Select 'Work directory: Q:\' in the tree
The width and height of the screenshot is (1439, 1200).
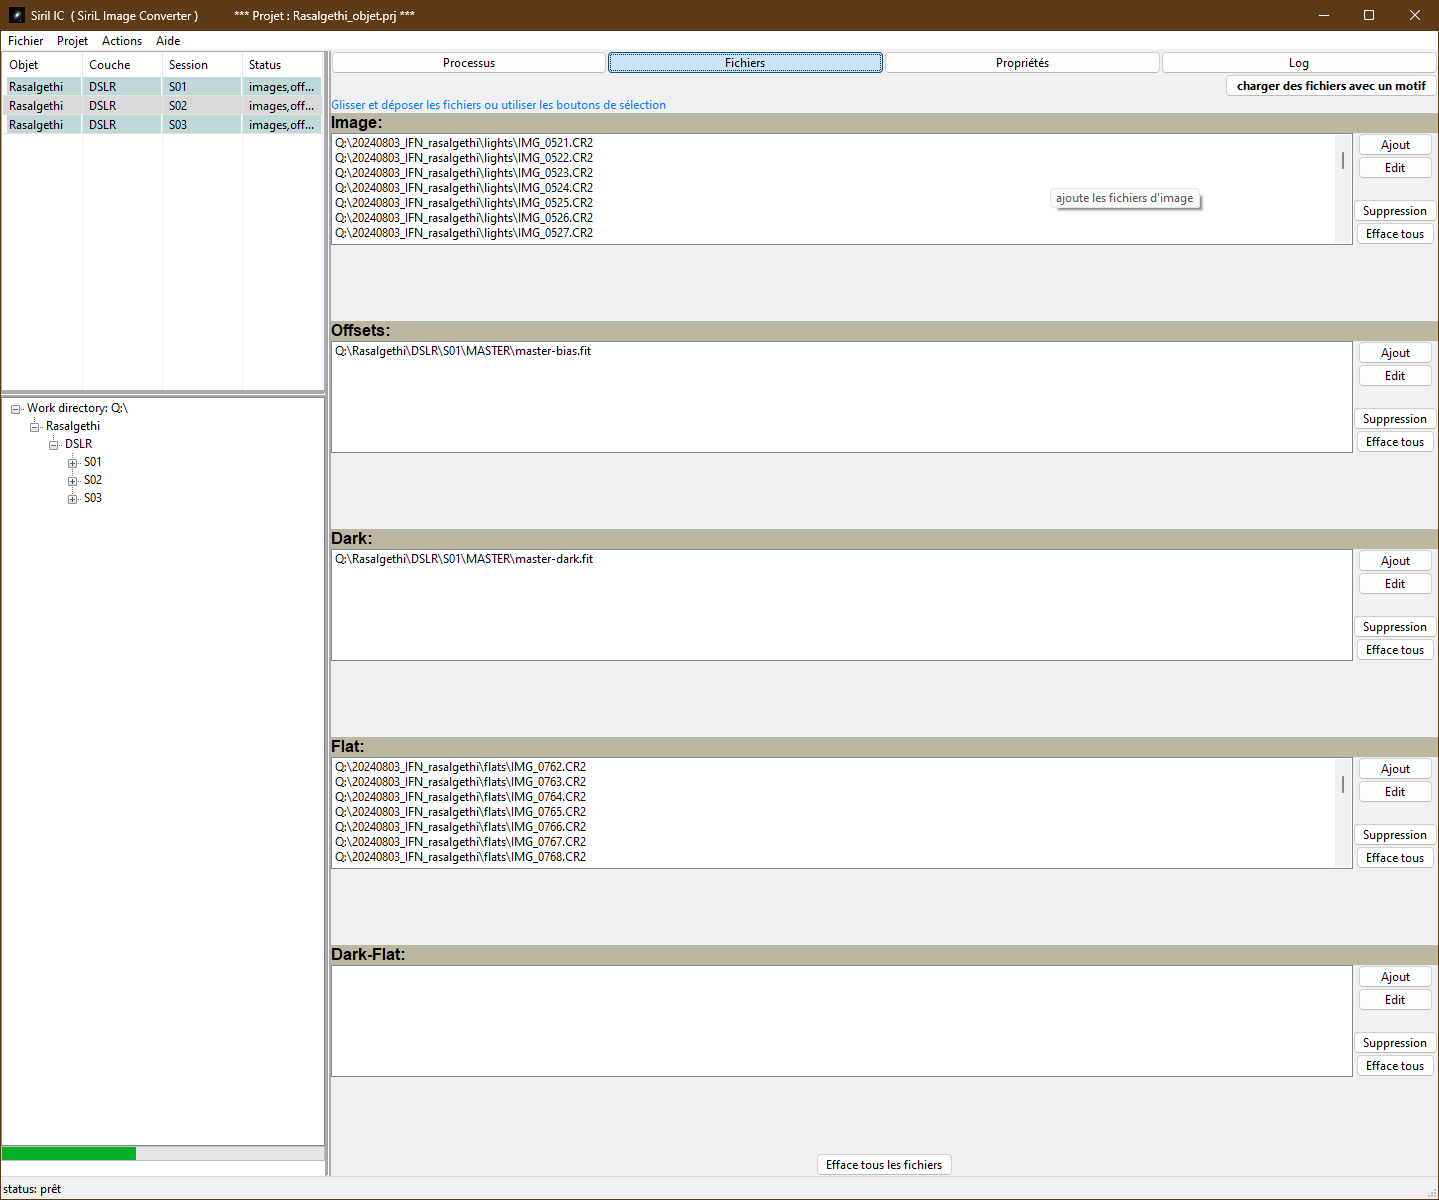click(77, 408)
